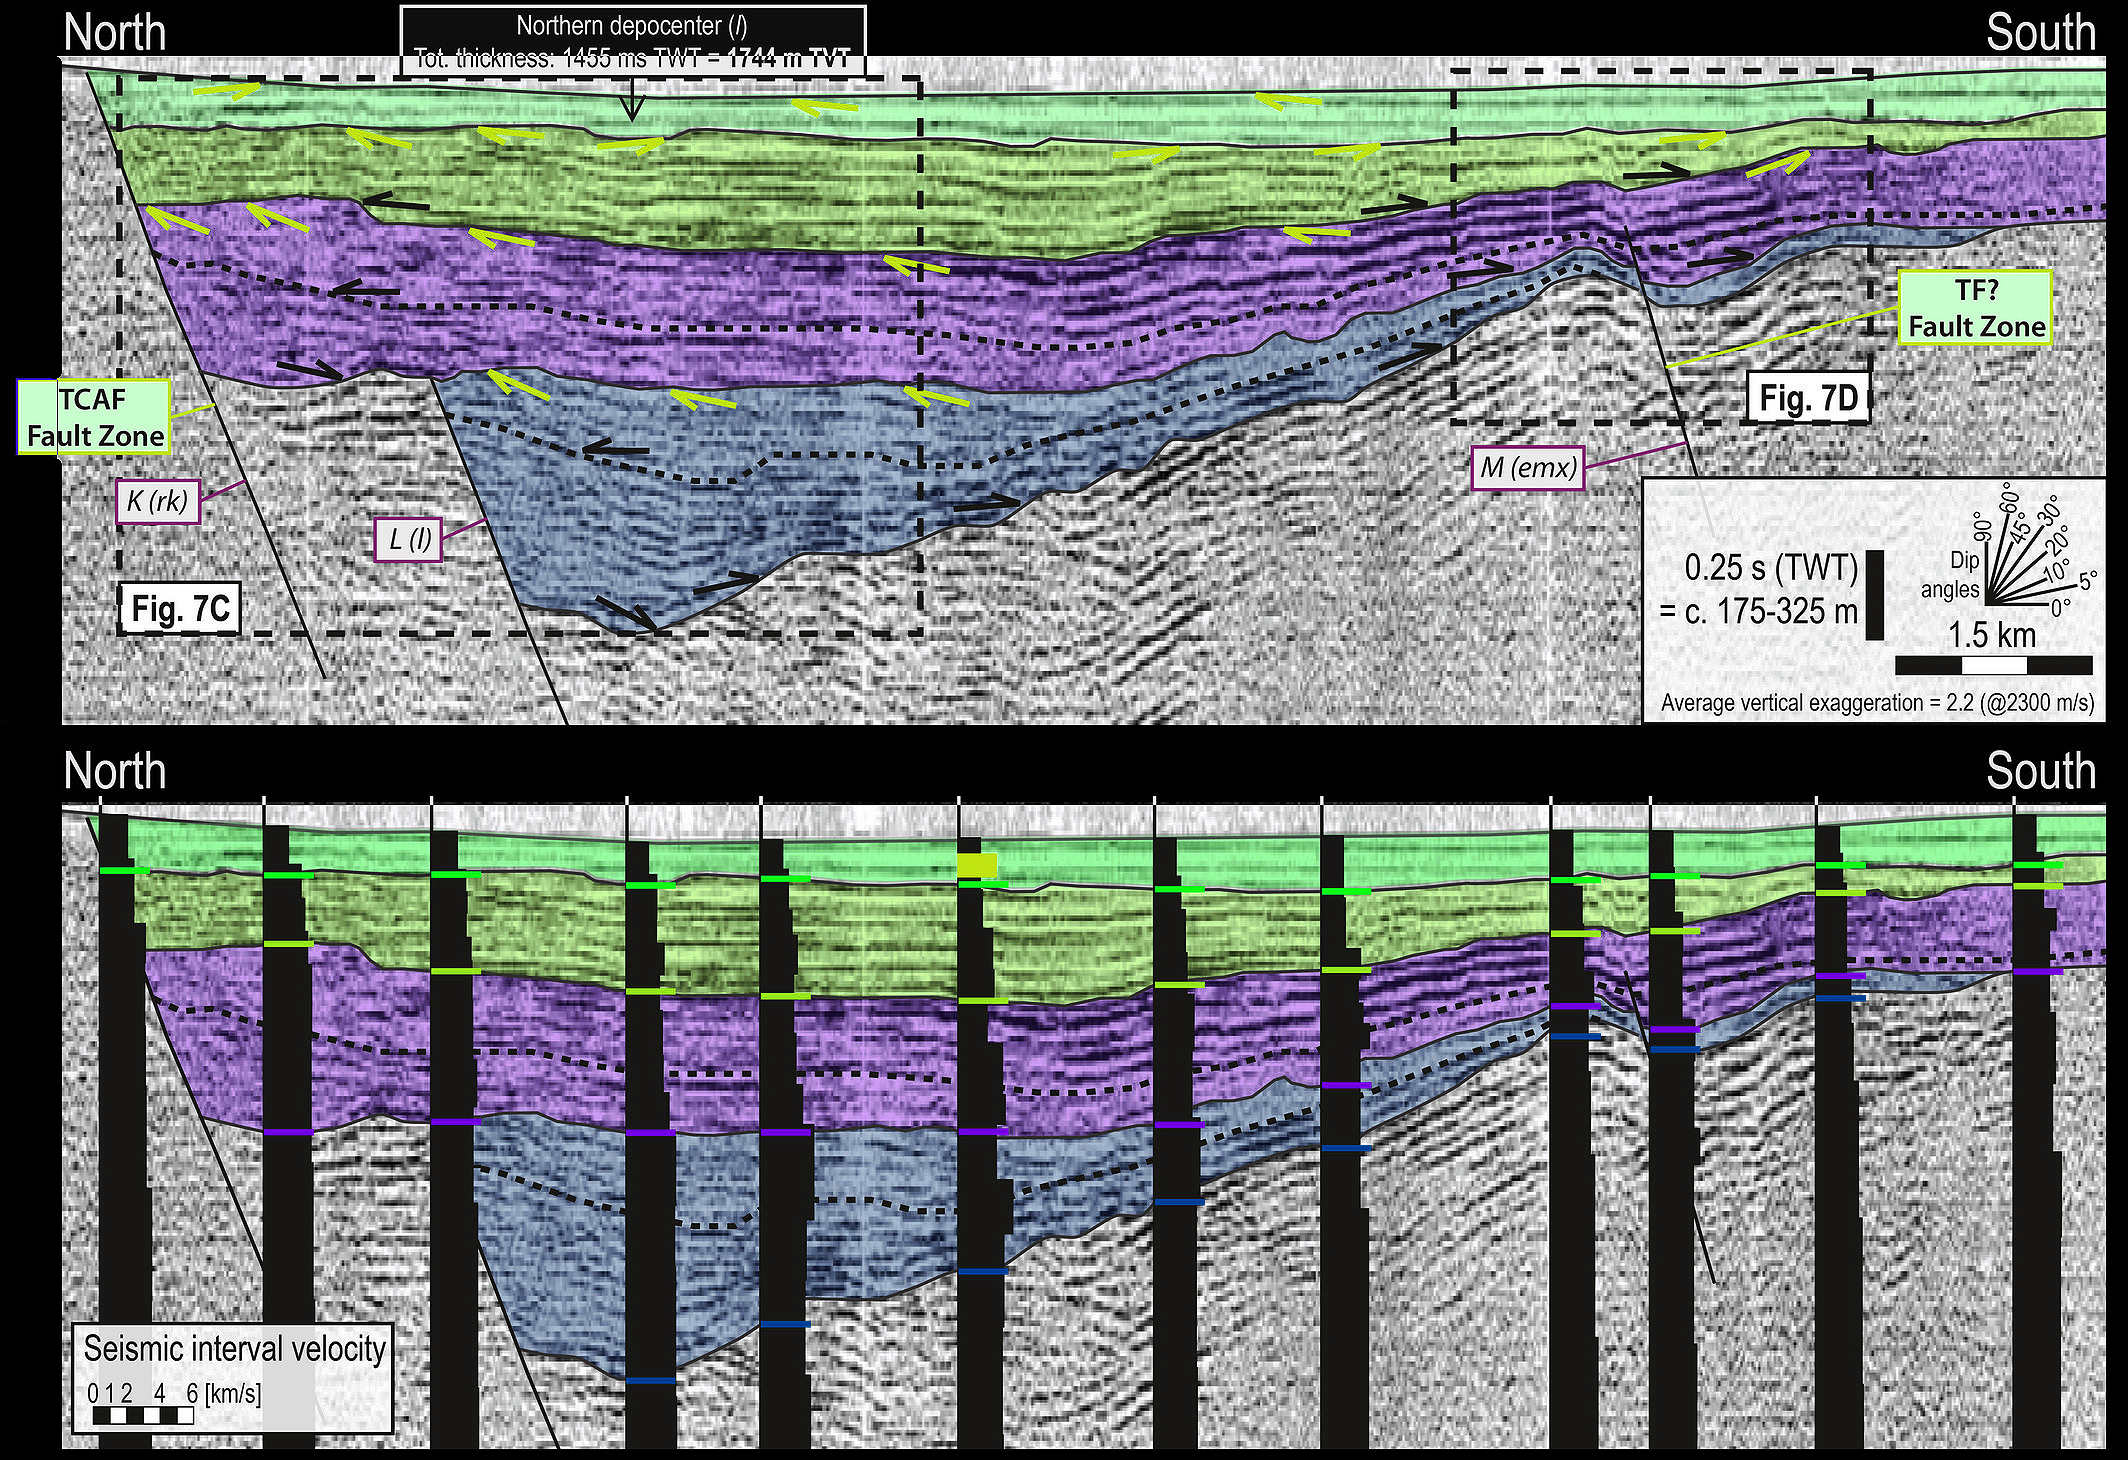
Task: Click the 'North' label of upper panel
Action: point(115,33)
